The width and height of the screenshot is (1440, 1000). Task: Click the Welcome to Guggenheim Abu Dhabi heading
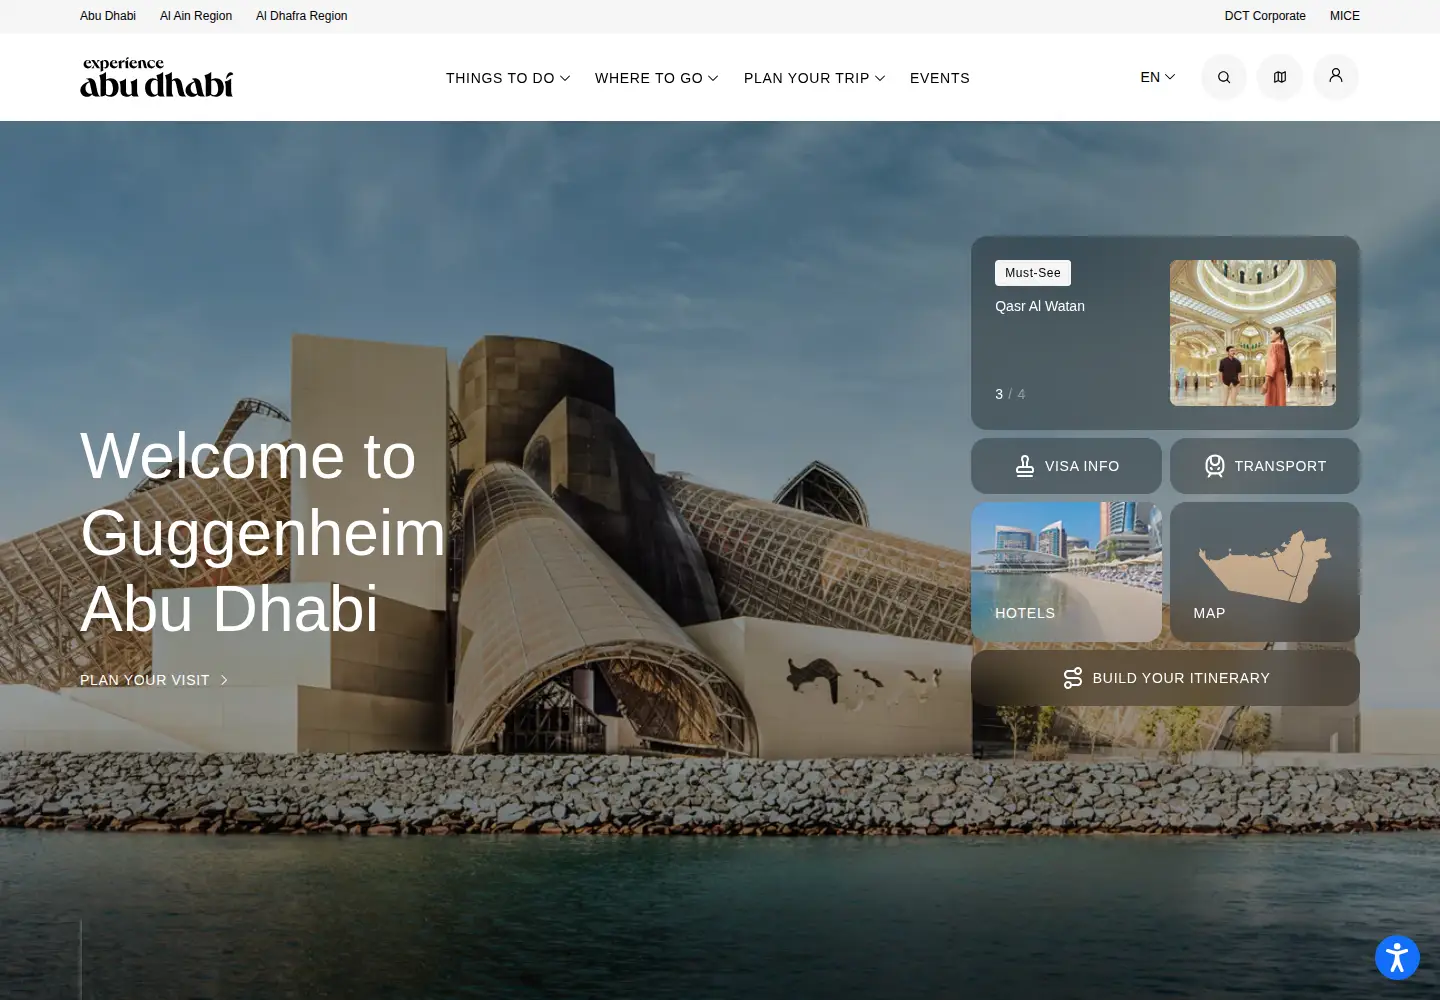(x=263, y=532)
